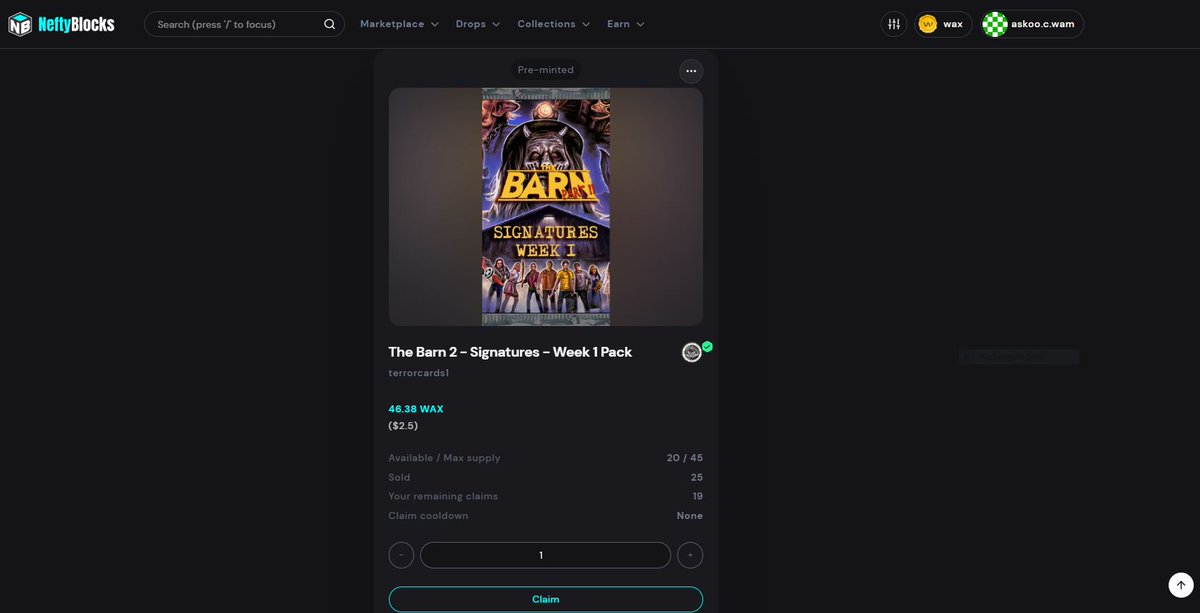Select the wax network button
This screenshot has width=1200, height=613.
[943, 24]
